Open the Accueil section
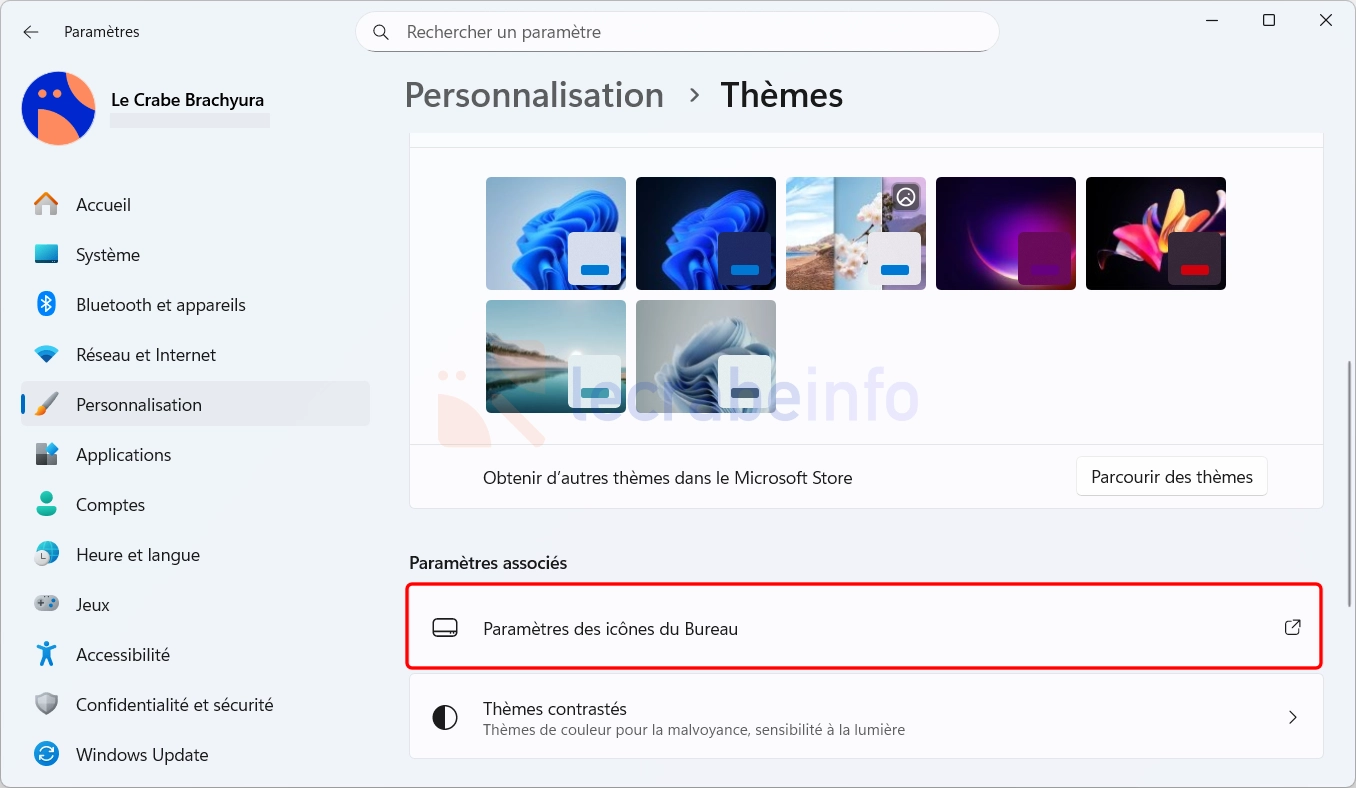Screen dimensions: 1356x788 click(x=195, y=204)
